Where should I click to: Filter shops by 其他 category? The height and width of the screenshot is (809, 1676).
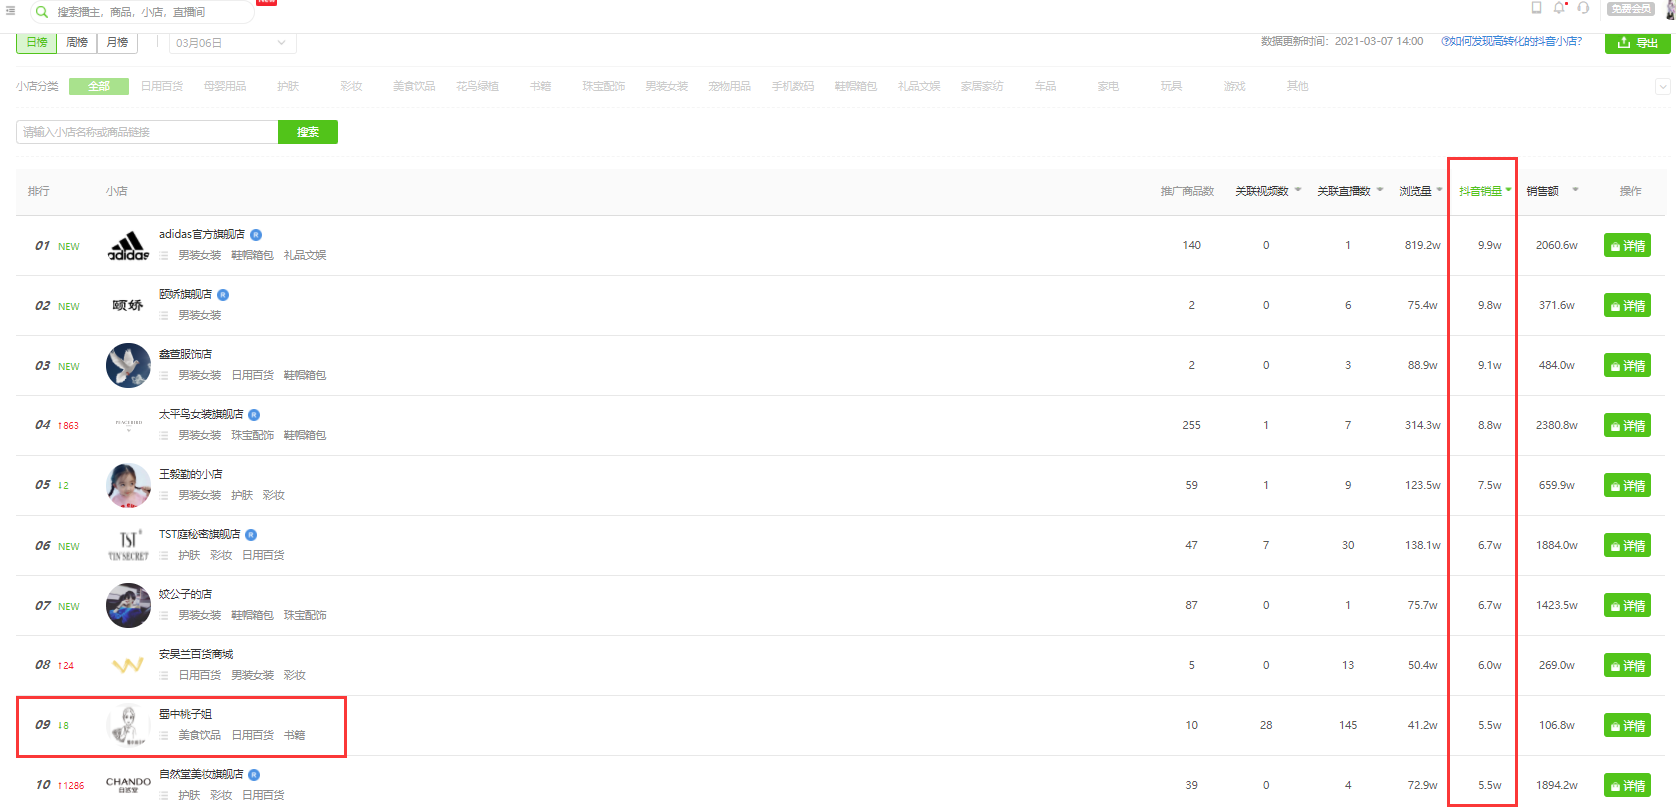(x=1297, y=87)
